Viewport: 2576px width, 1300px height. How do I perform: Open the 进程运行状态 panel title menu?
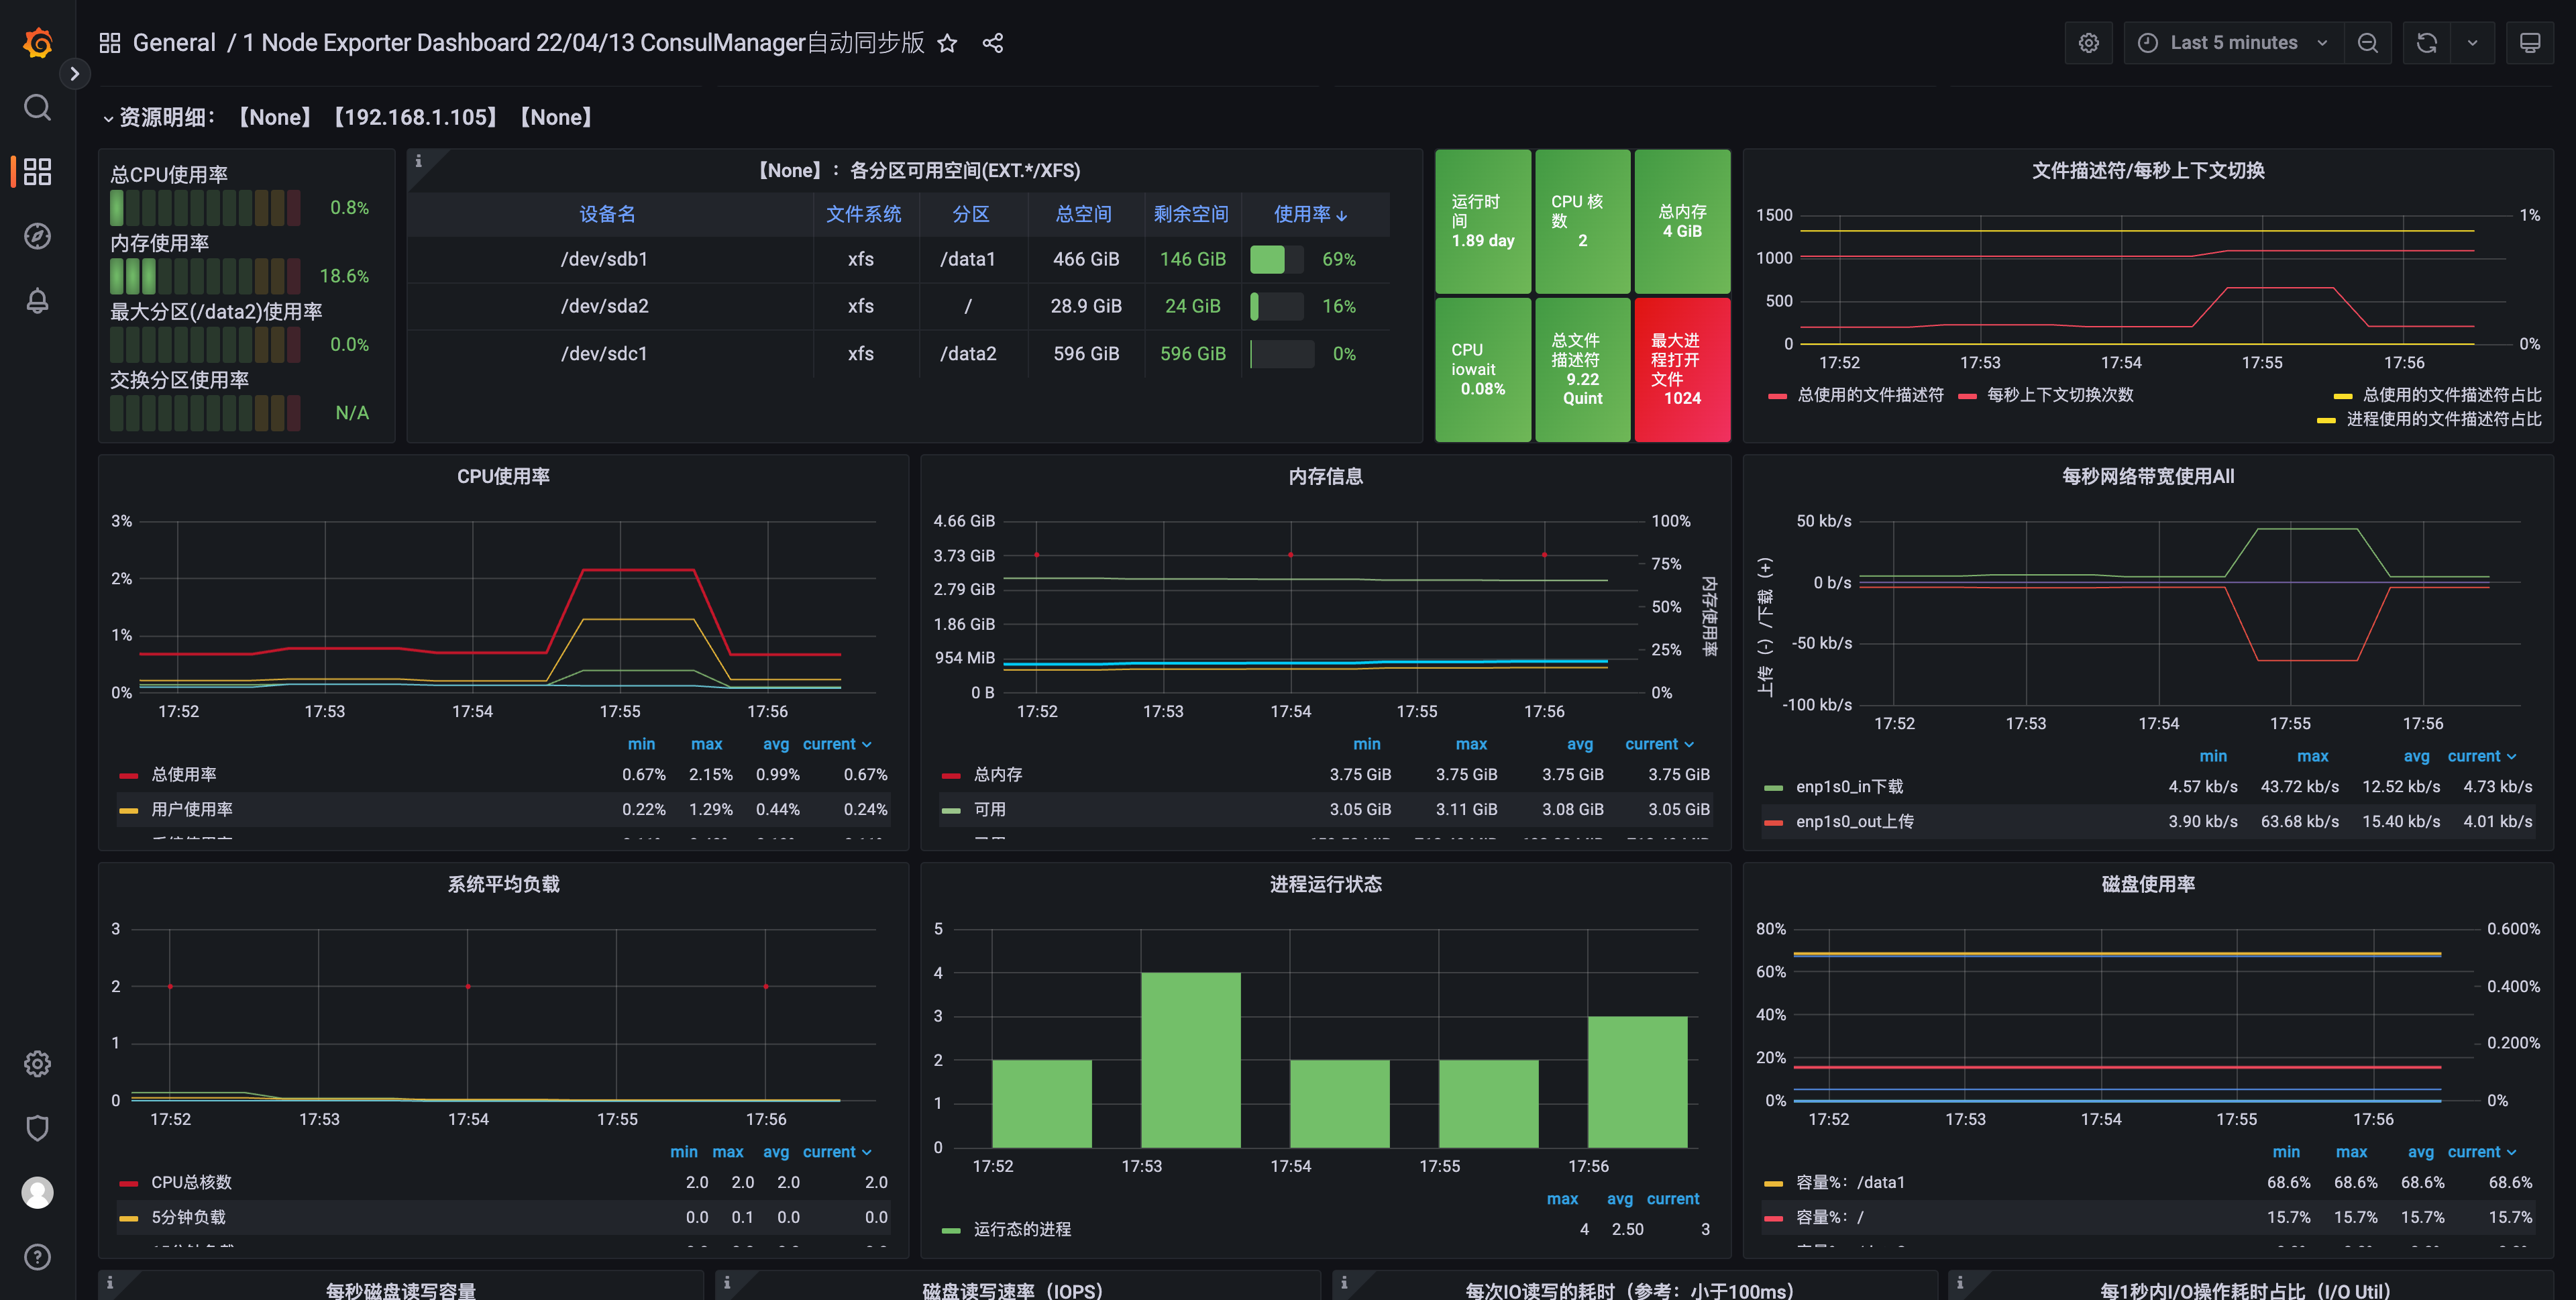pyautogui.click(x=1325, y=885)
